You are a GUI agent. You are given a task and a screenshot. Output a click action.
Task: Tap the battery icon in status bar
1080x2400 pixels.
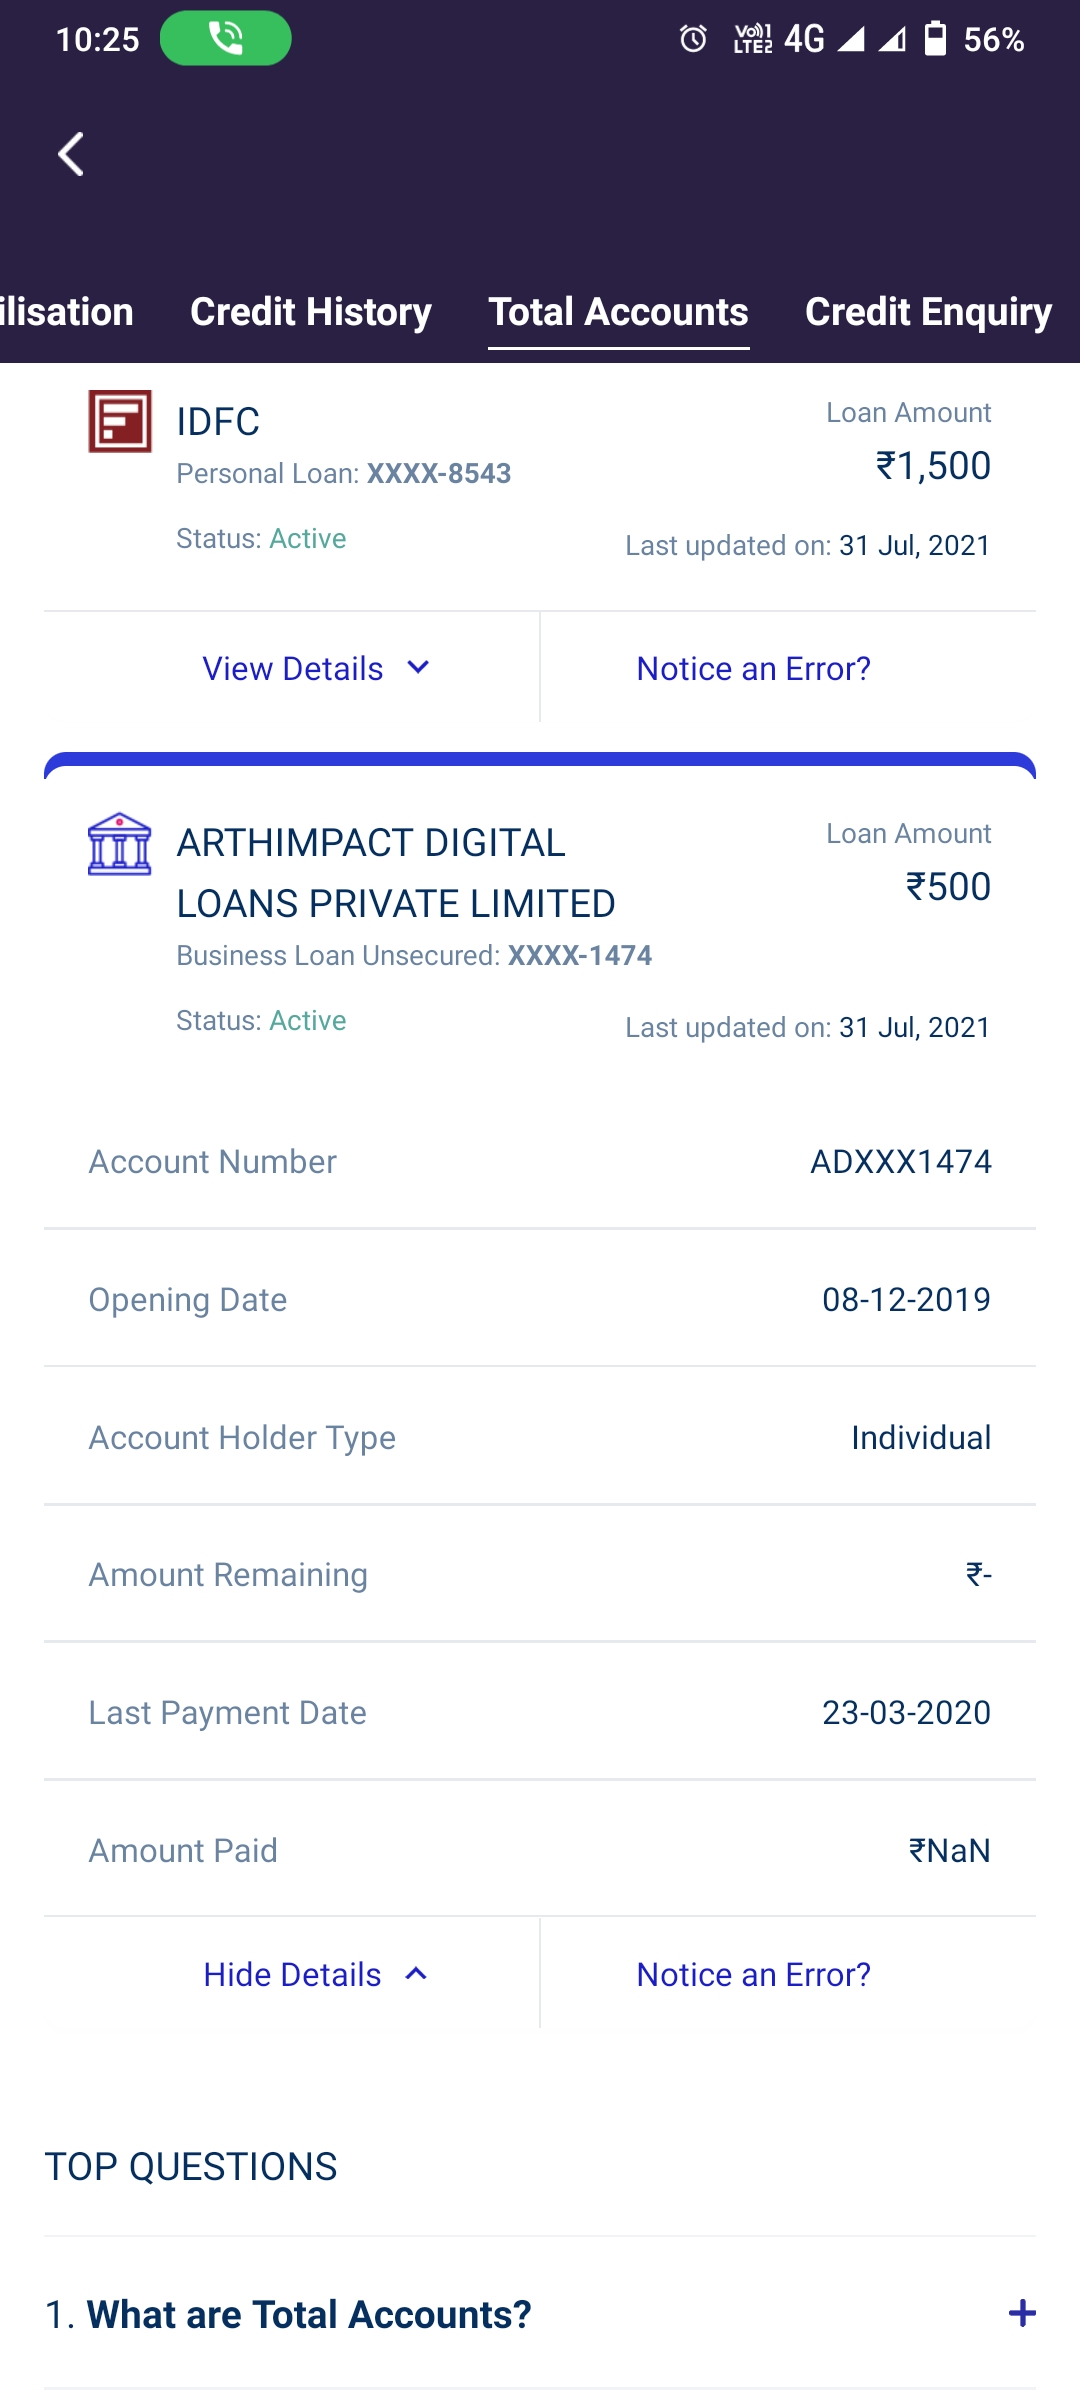(x=935, y=39)
